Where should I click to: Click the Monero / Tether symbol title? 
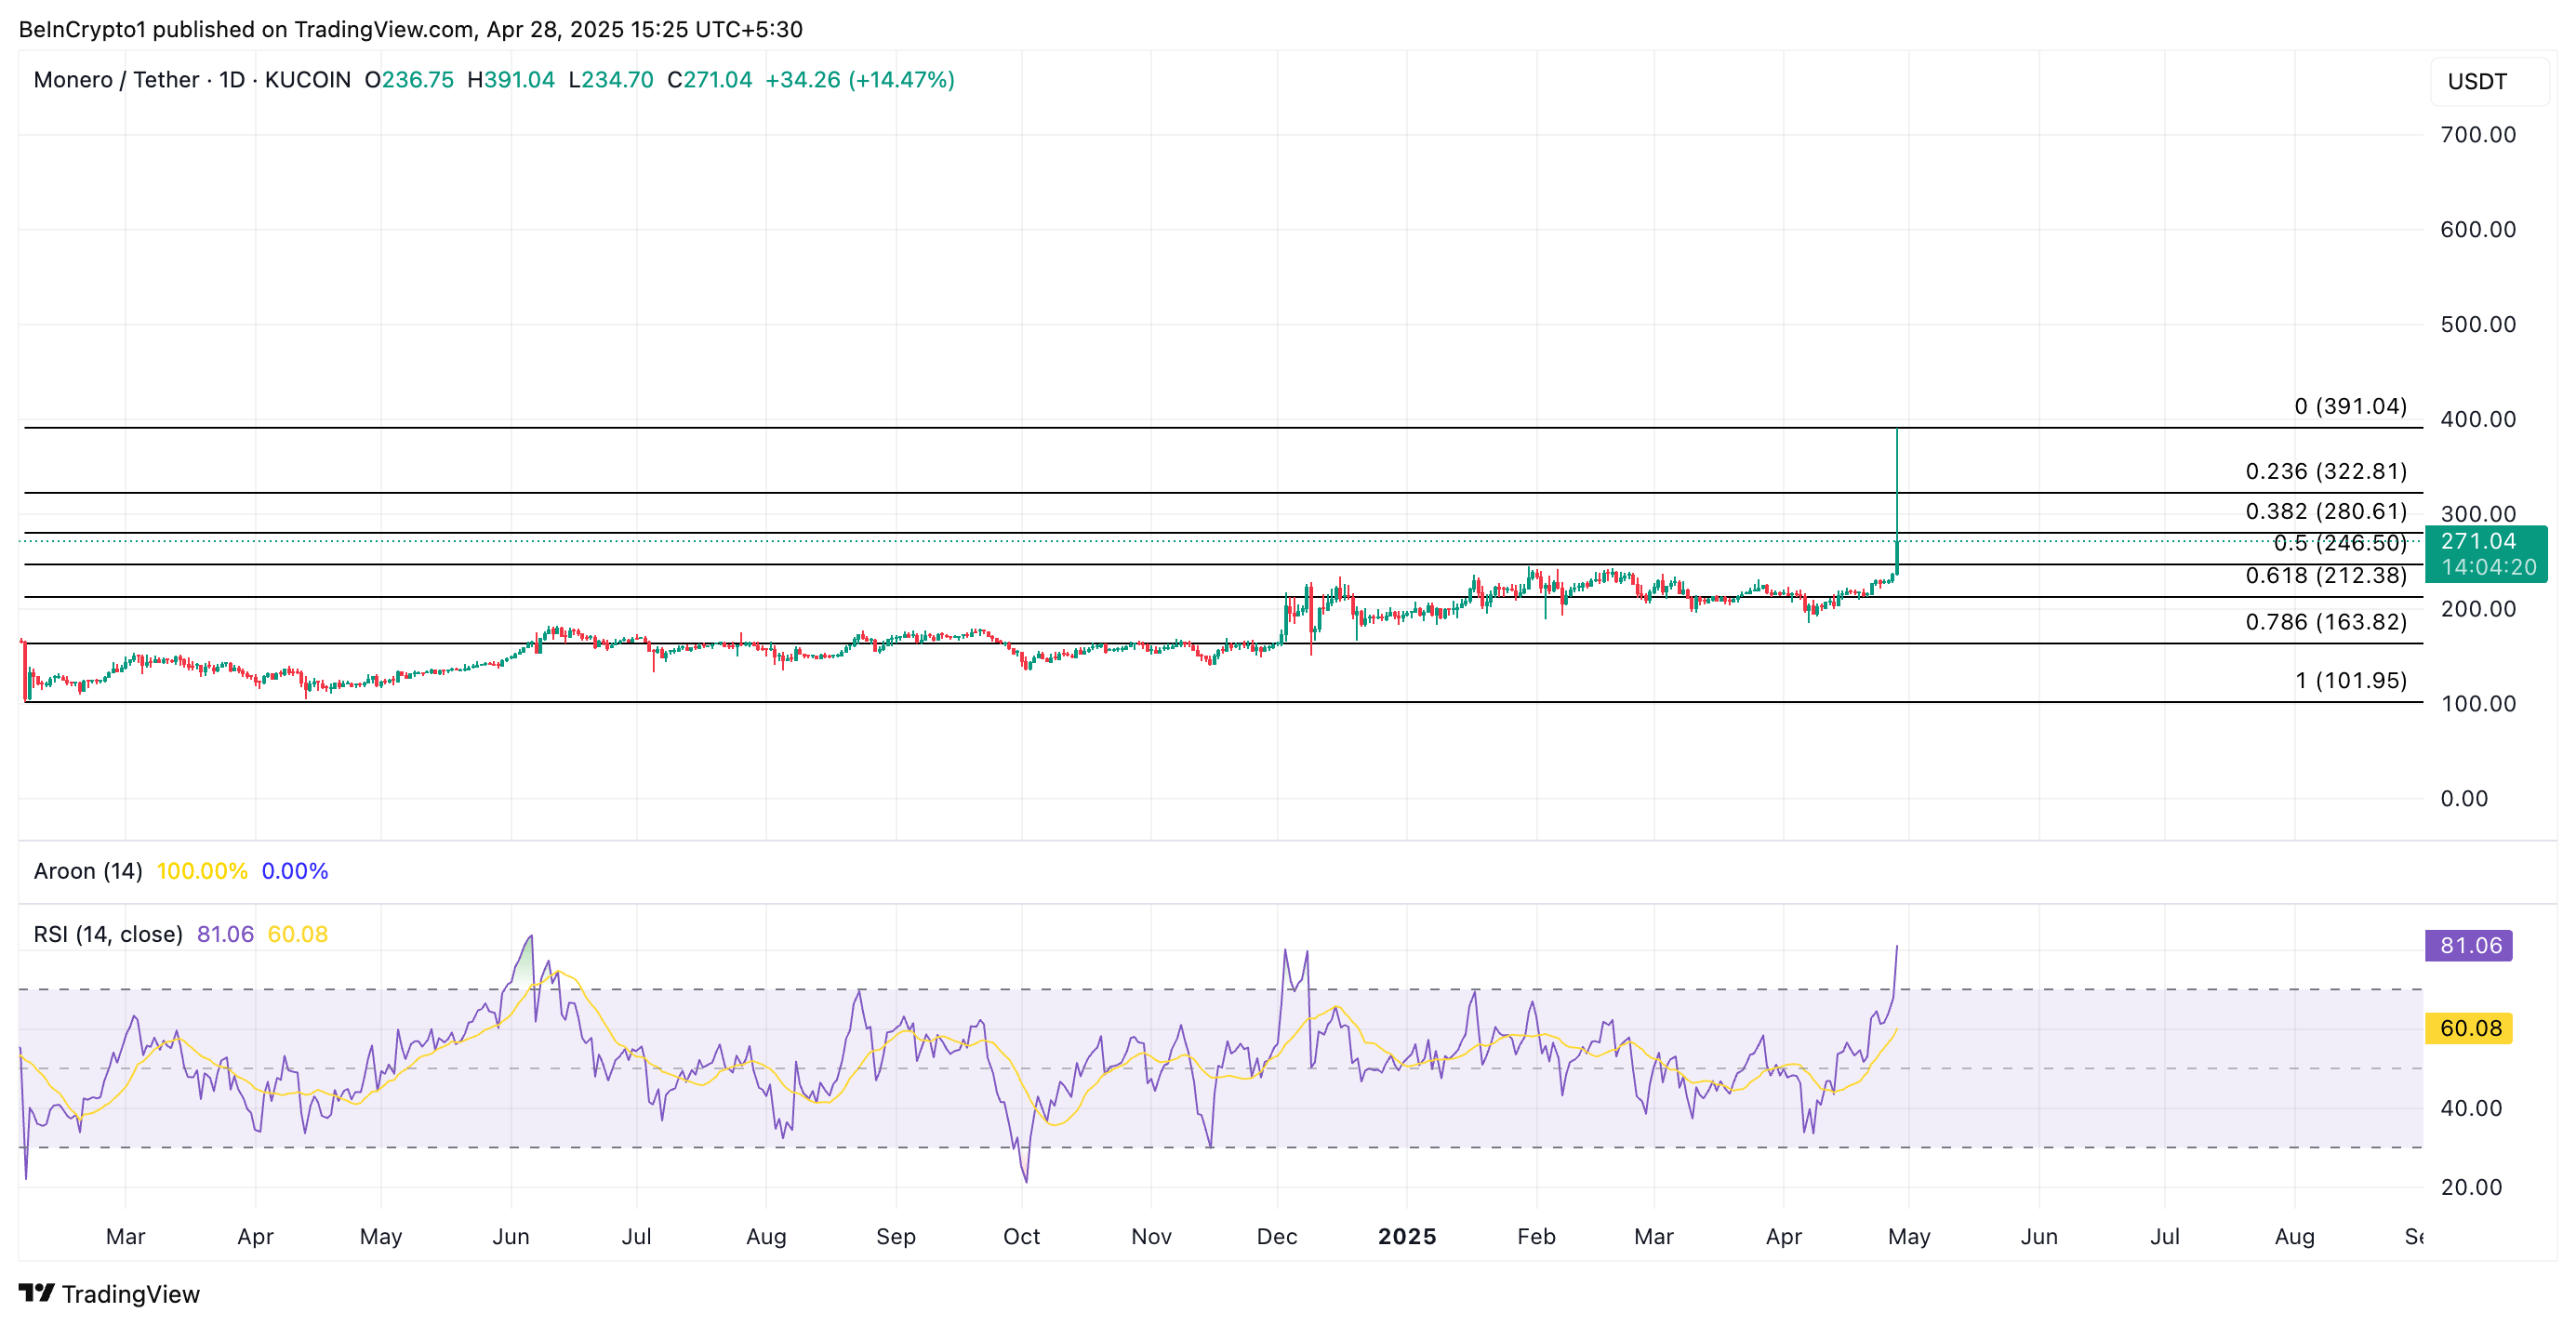[x=116, y=80]
